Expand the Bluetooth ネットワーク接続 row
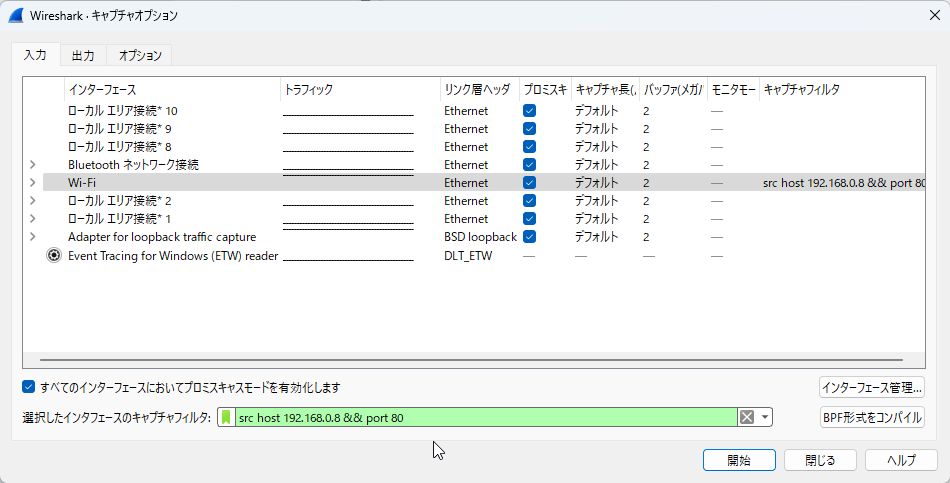Viewport: 950px width, 483px height. point(33,165)
